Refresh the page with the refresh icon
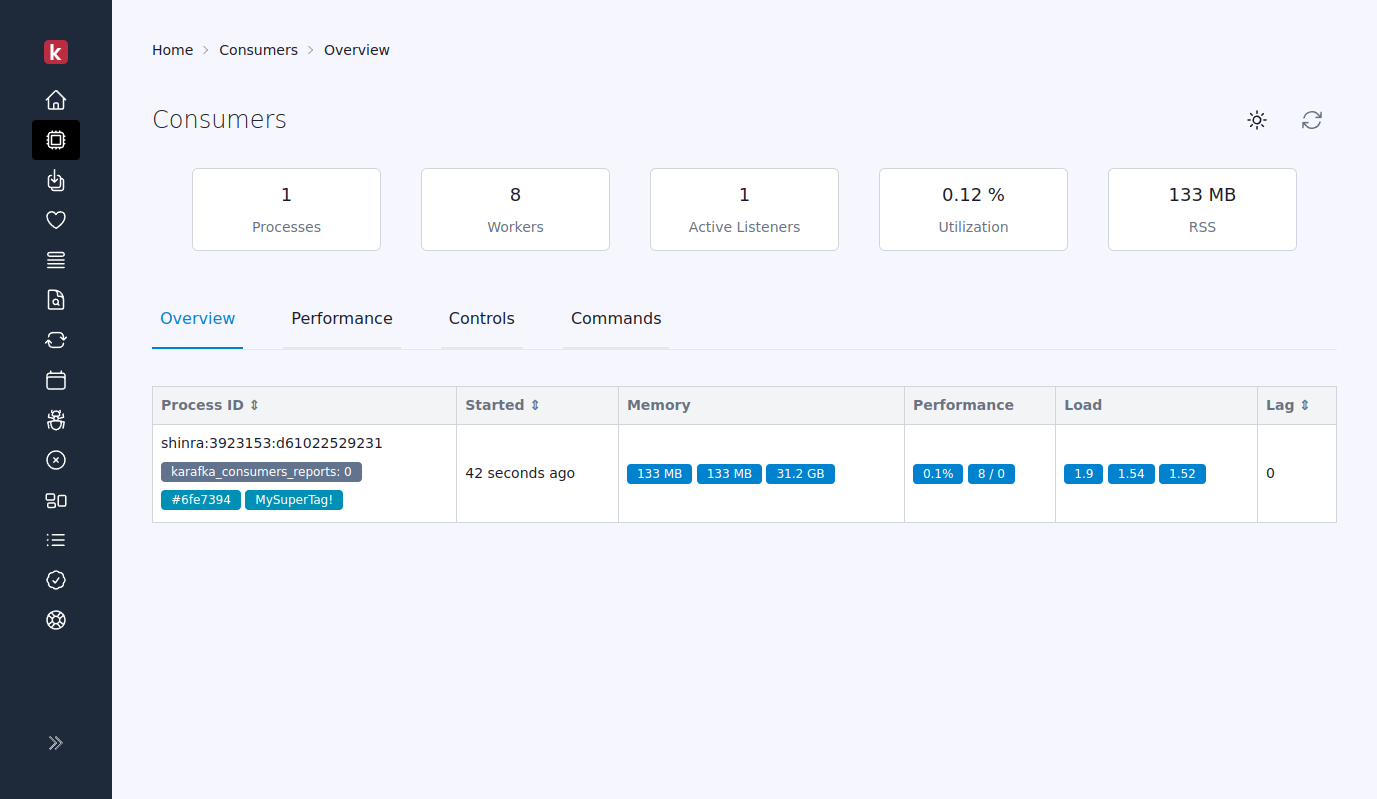 1311,120
